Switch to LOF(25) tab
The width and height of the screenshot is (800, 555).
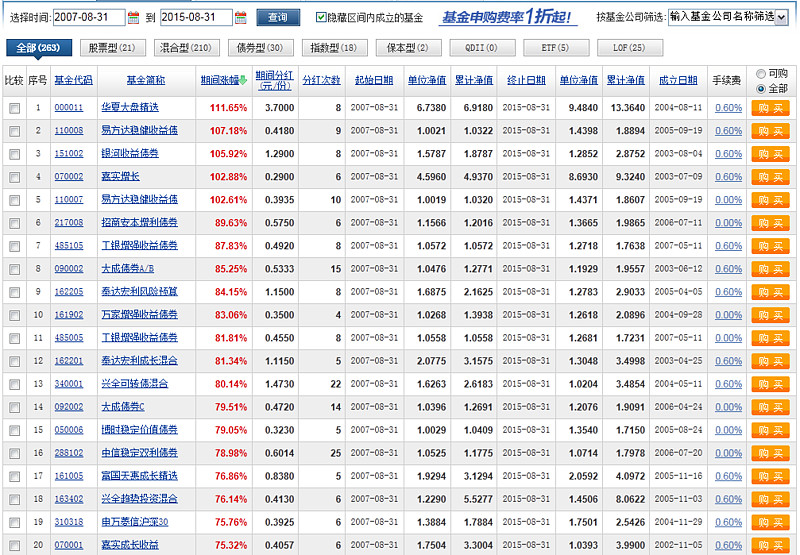(x=630, y=48)
